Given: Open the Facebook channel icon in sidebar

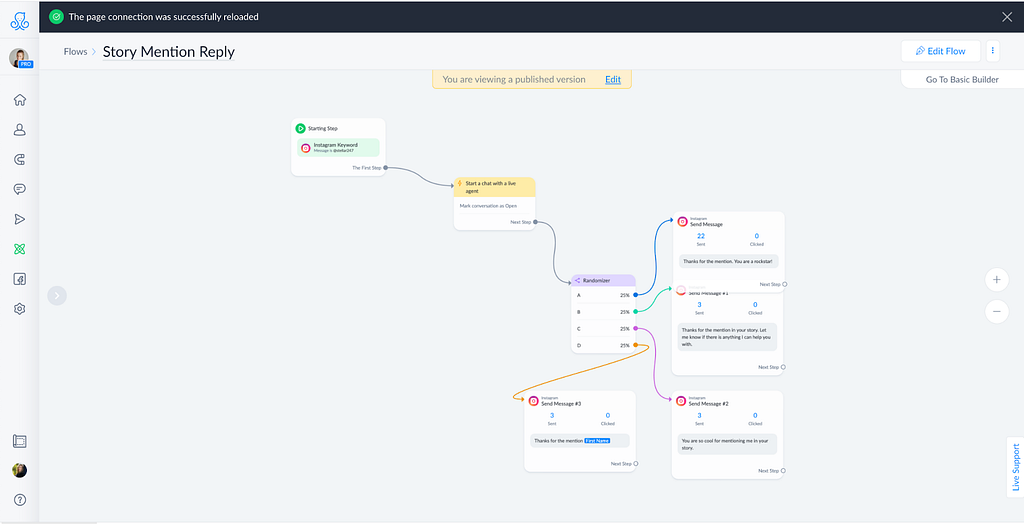Looking at the screenshot, I should point(20,279).
